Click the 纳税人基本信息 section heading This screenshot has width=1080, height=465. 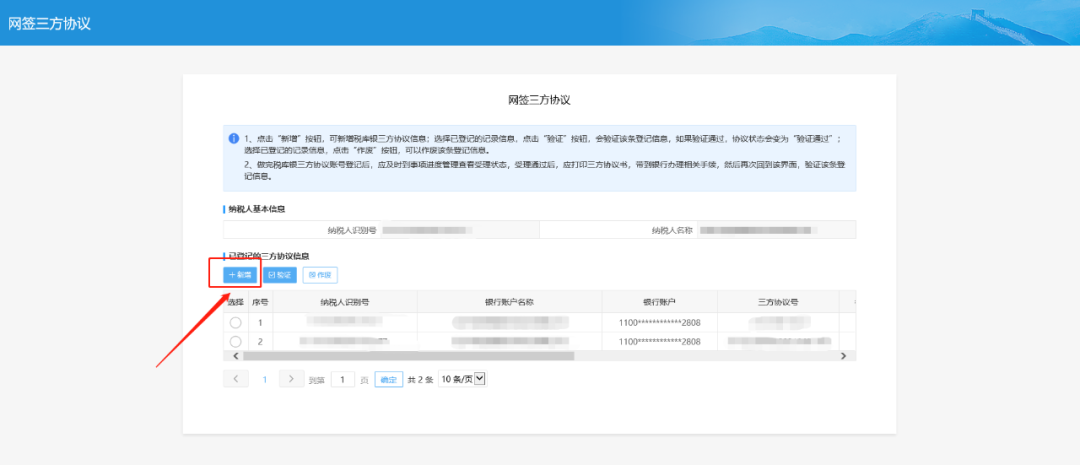pyautogui.click(x=257, y=209)
